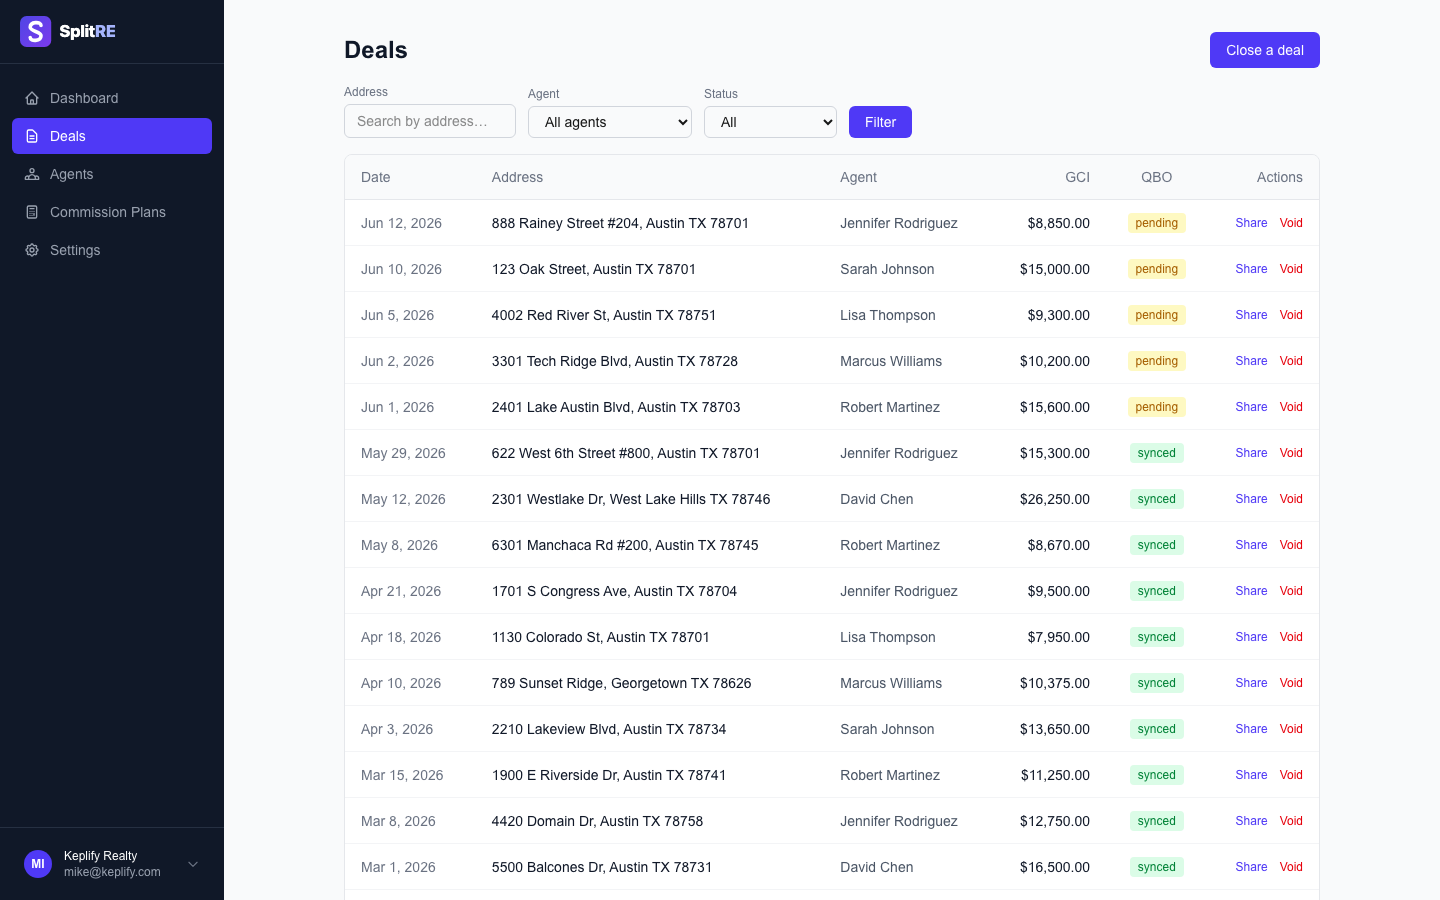The height and width of the screenshot is (900, 1440).
Task: Share the 5500 Balcones Dr deal
Action: tap(1251, 867)
